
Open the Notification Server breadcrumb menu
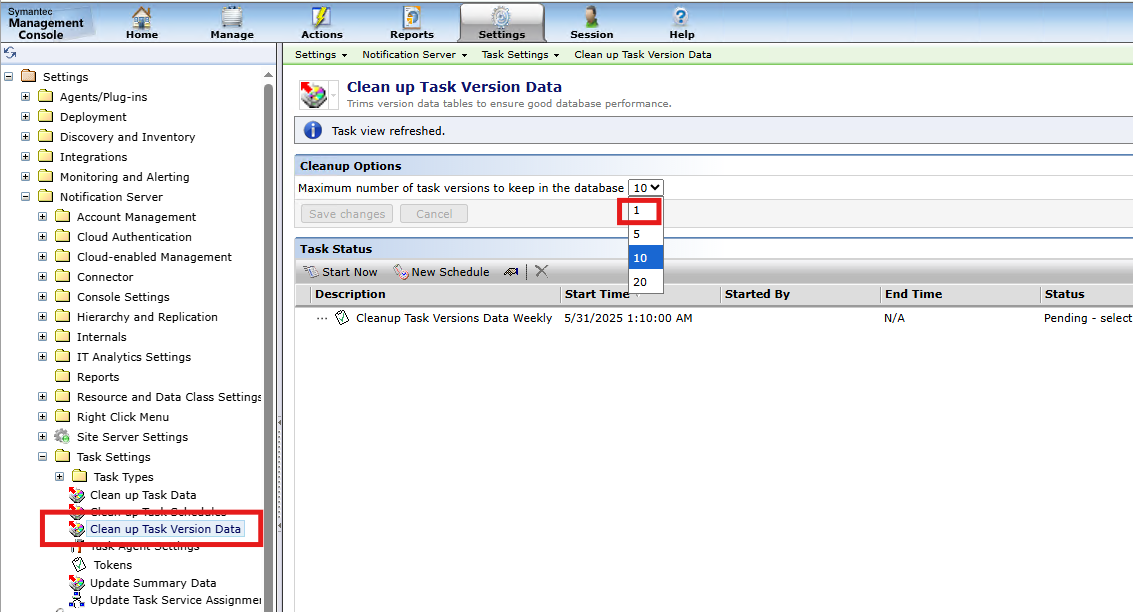414,54
